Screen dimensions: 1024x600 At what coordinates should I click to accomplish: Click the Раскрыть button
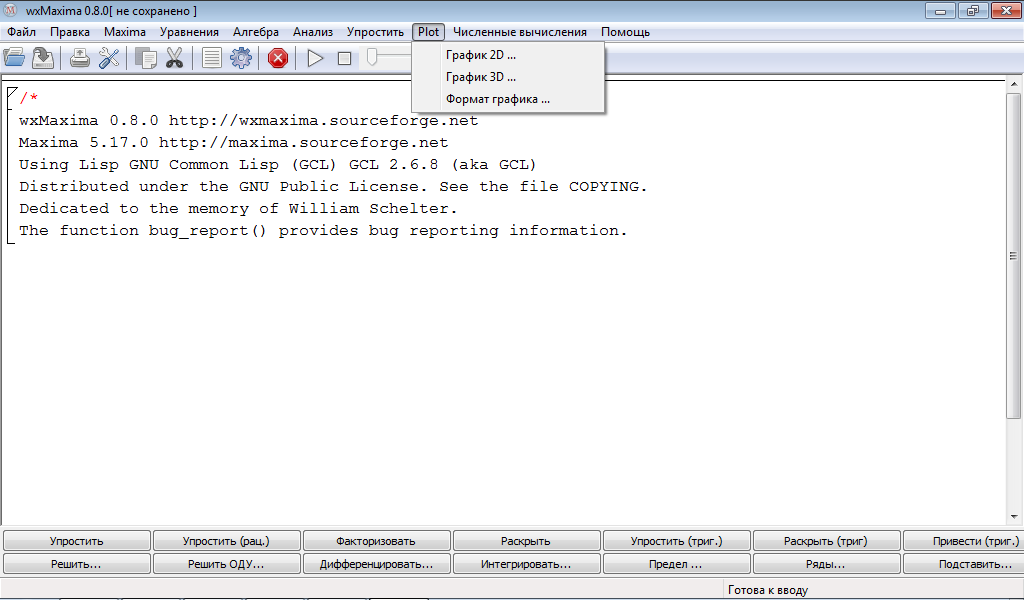[526, 541]
